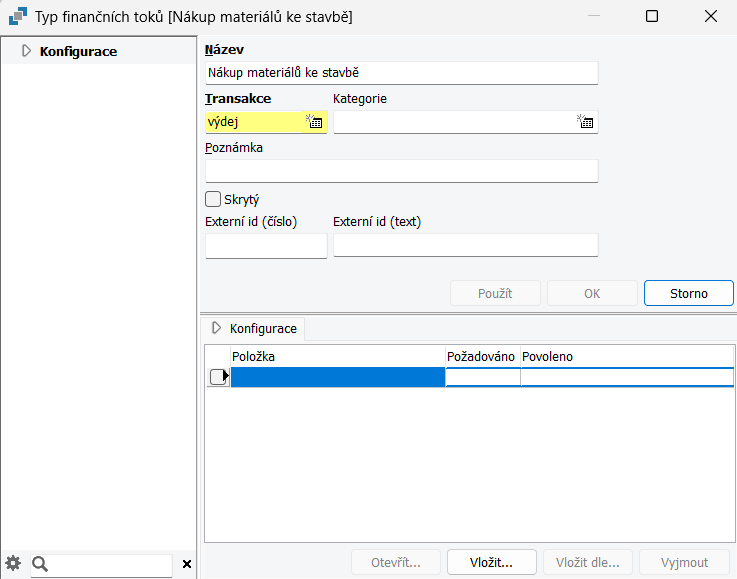The image size is (737, 579).
Task: Open the Kategorie lookup list icon
Action: tap(585, 122)
